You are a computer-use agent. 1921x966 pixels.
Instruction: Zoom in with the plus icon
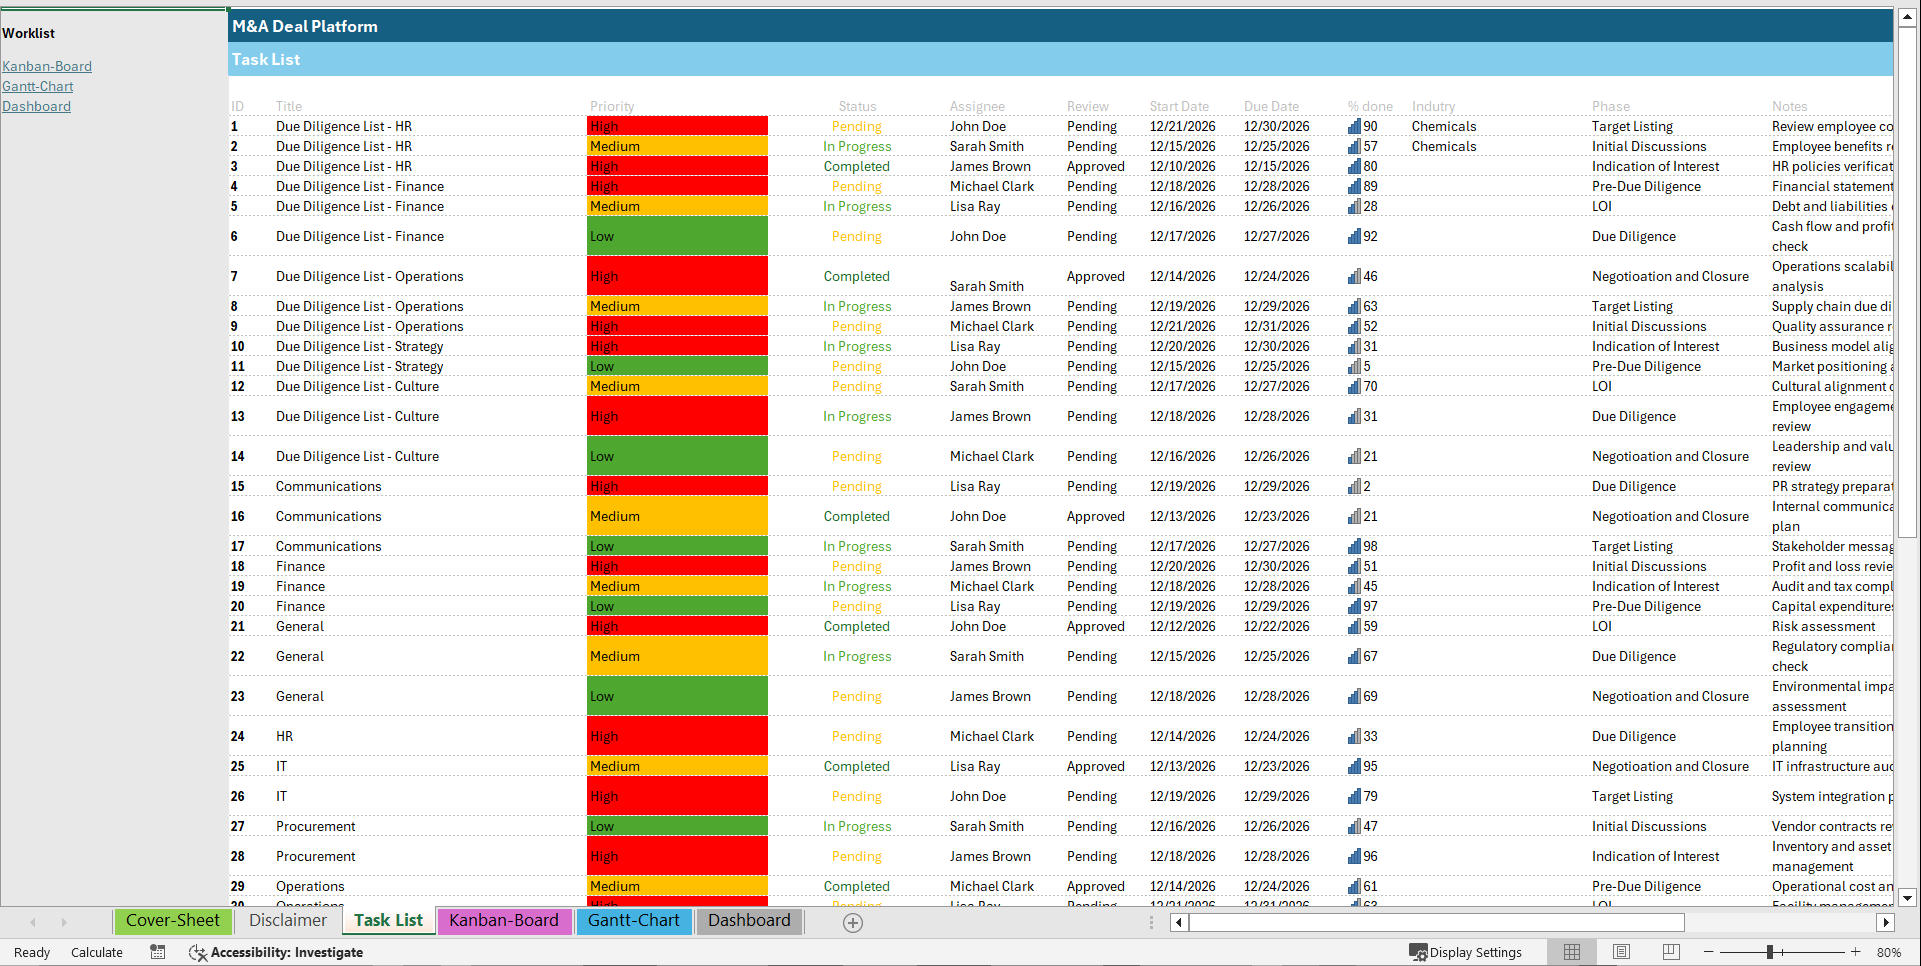pyautogui.click(x=1855, y=952)
